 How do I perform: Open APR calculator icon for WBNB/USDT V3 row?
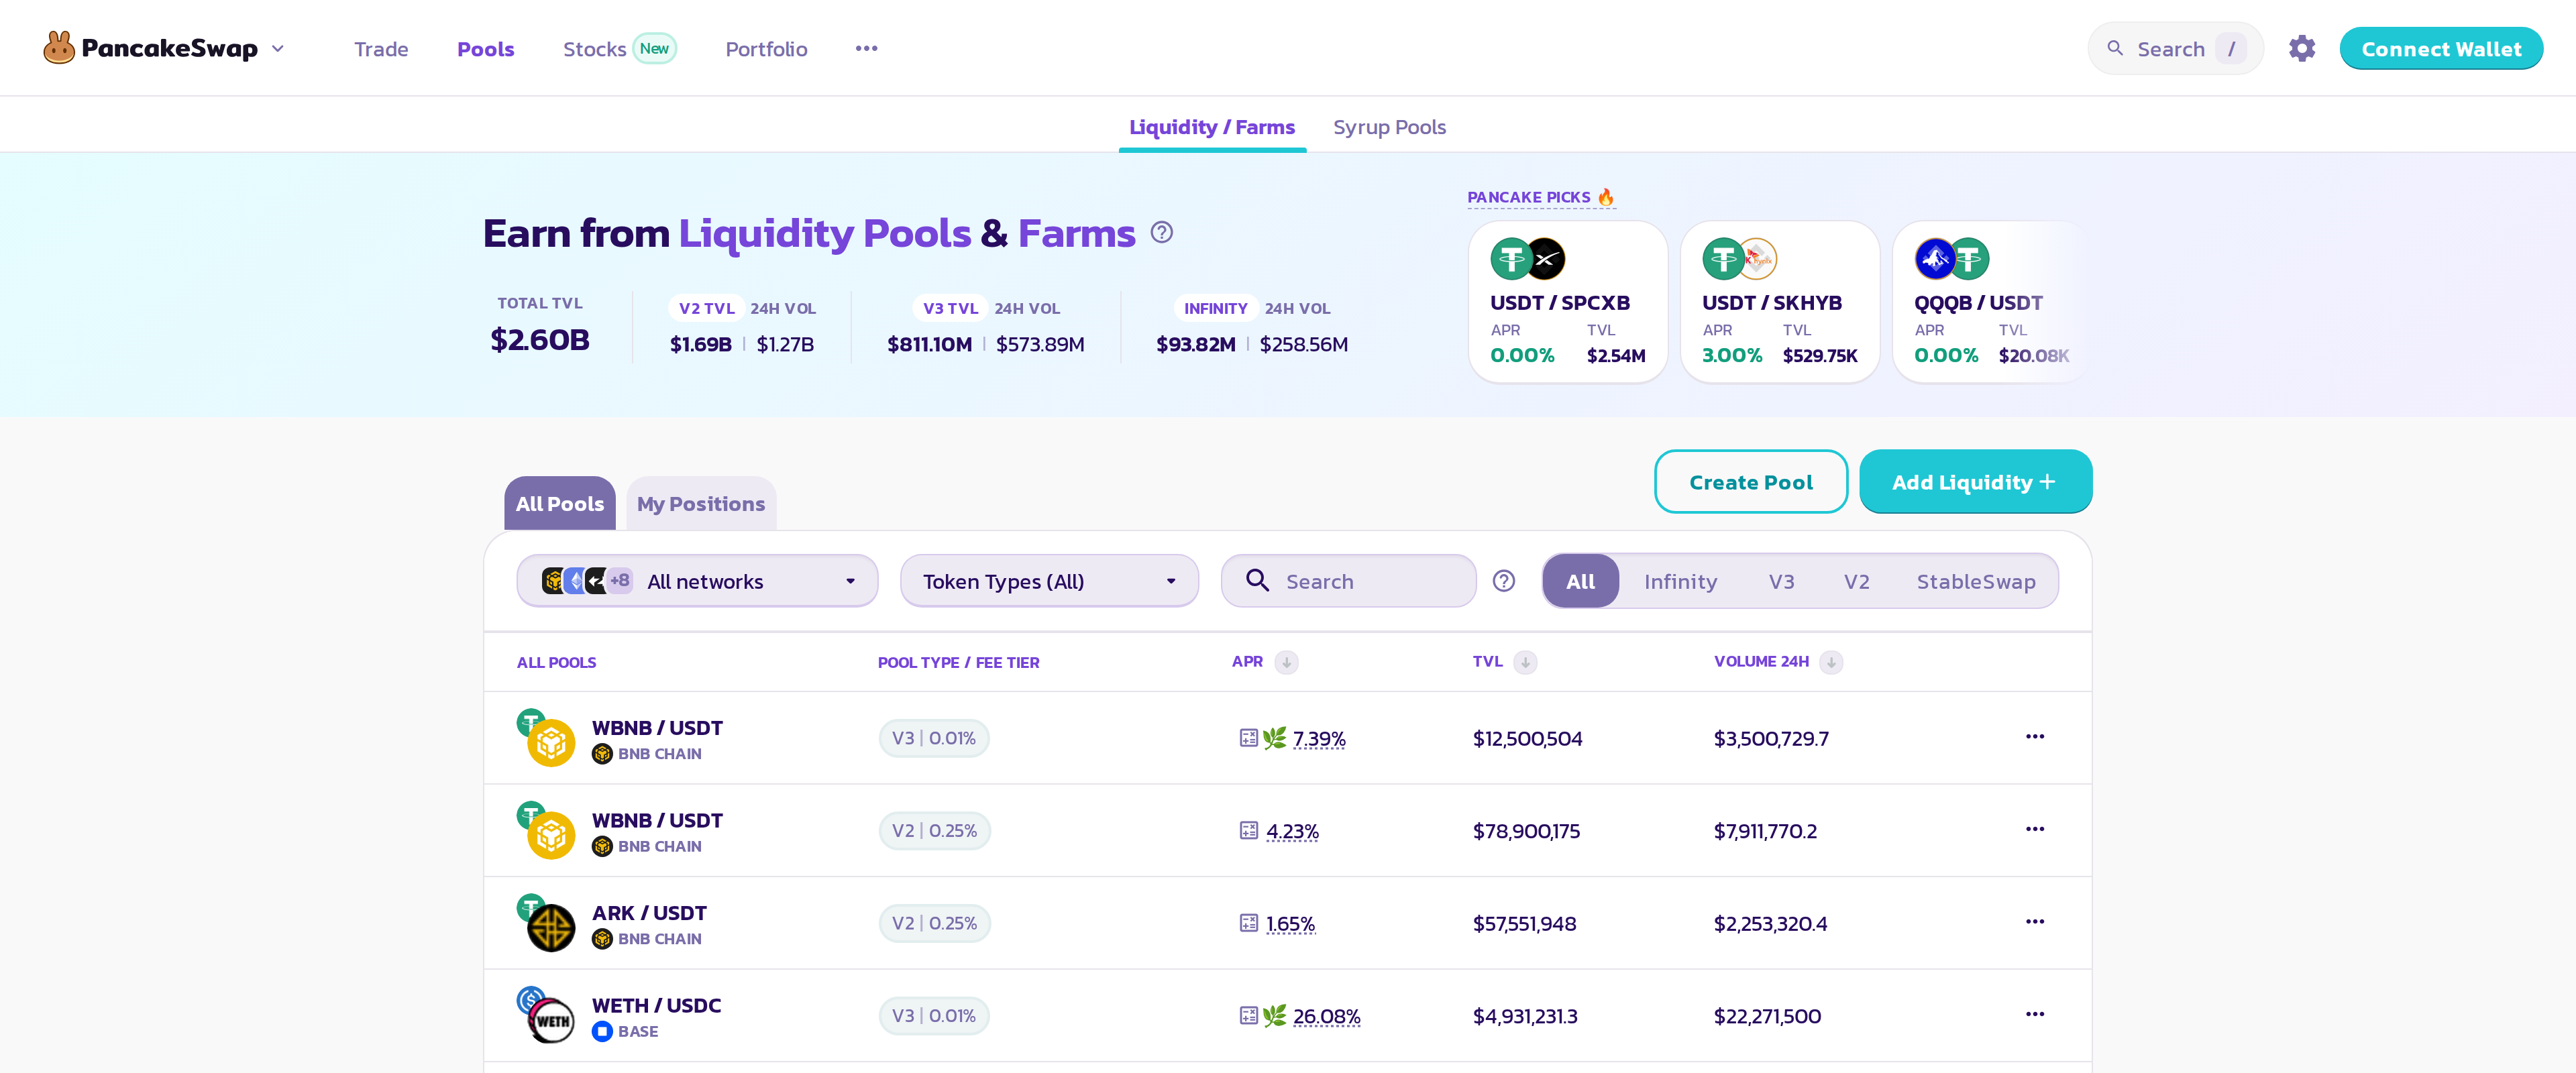tap(1248, 738)
